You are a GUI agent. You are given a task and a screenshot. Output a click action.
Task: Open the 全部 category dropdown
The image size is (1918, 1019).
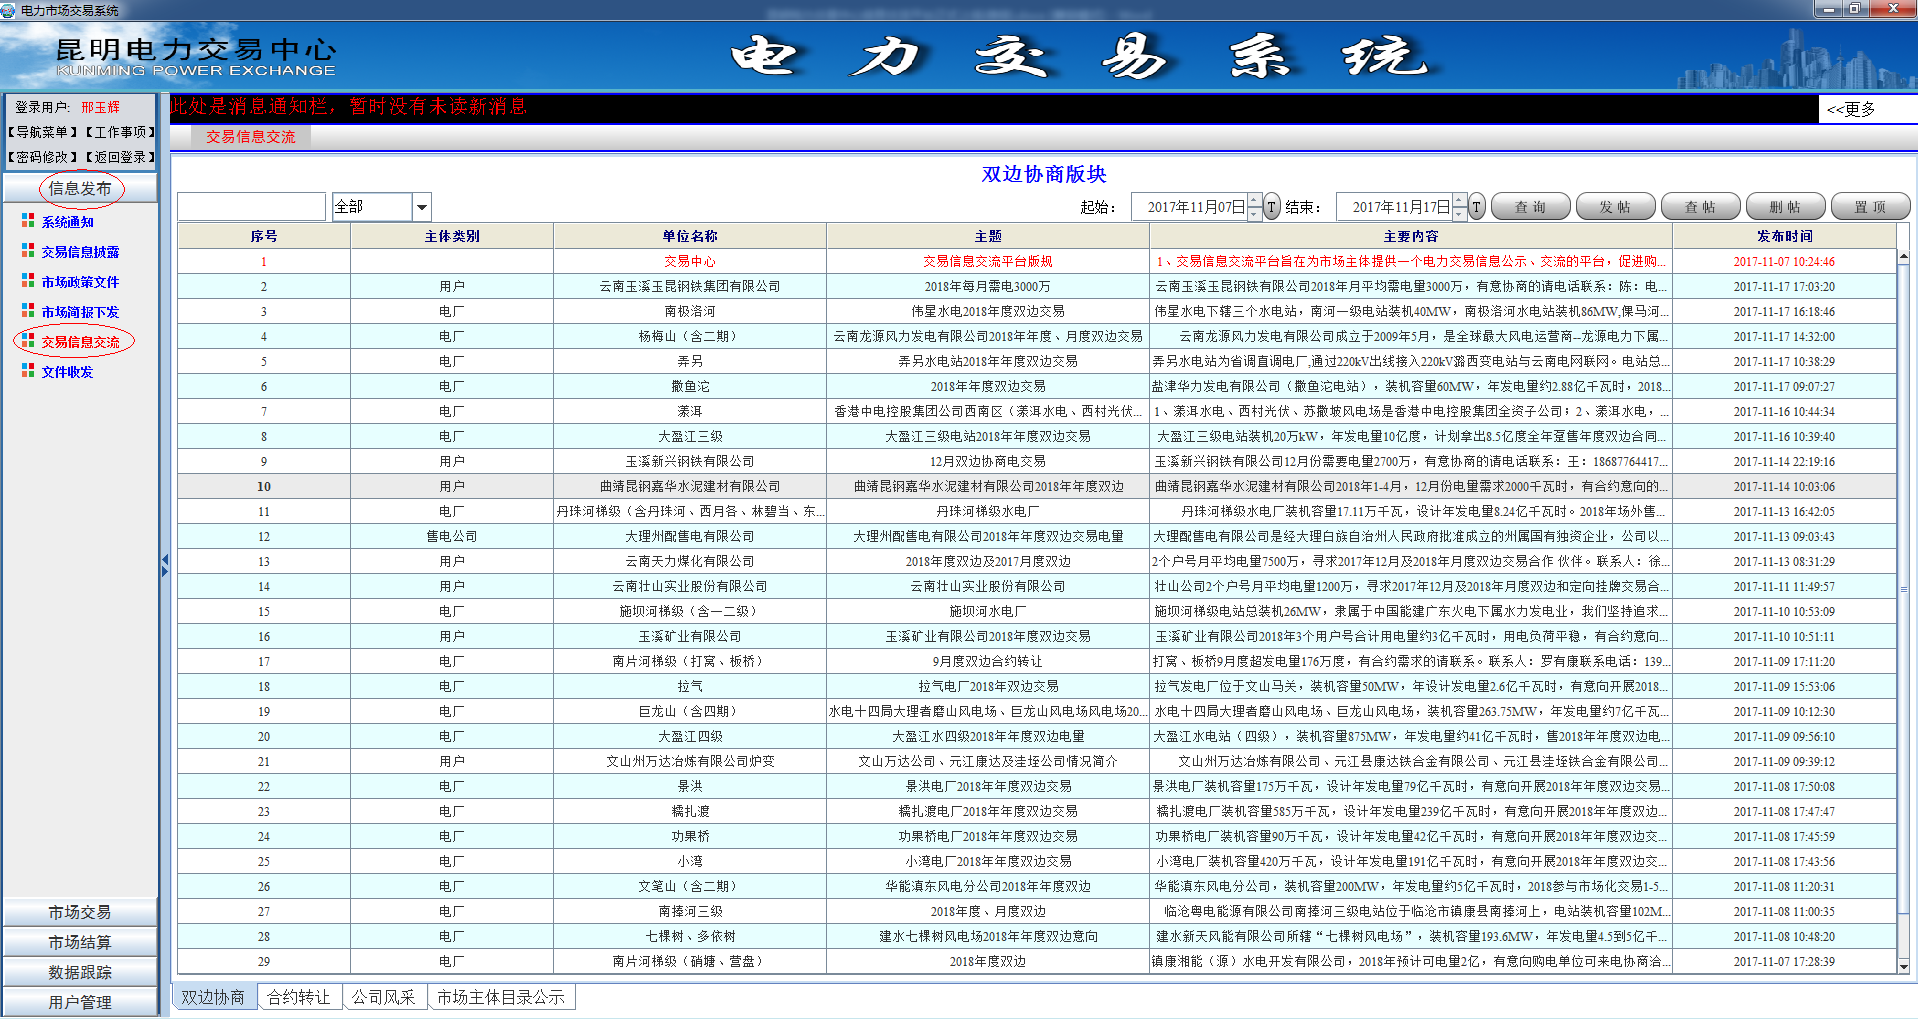tap(421, 207)
